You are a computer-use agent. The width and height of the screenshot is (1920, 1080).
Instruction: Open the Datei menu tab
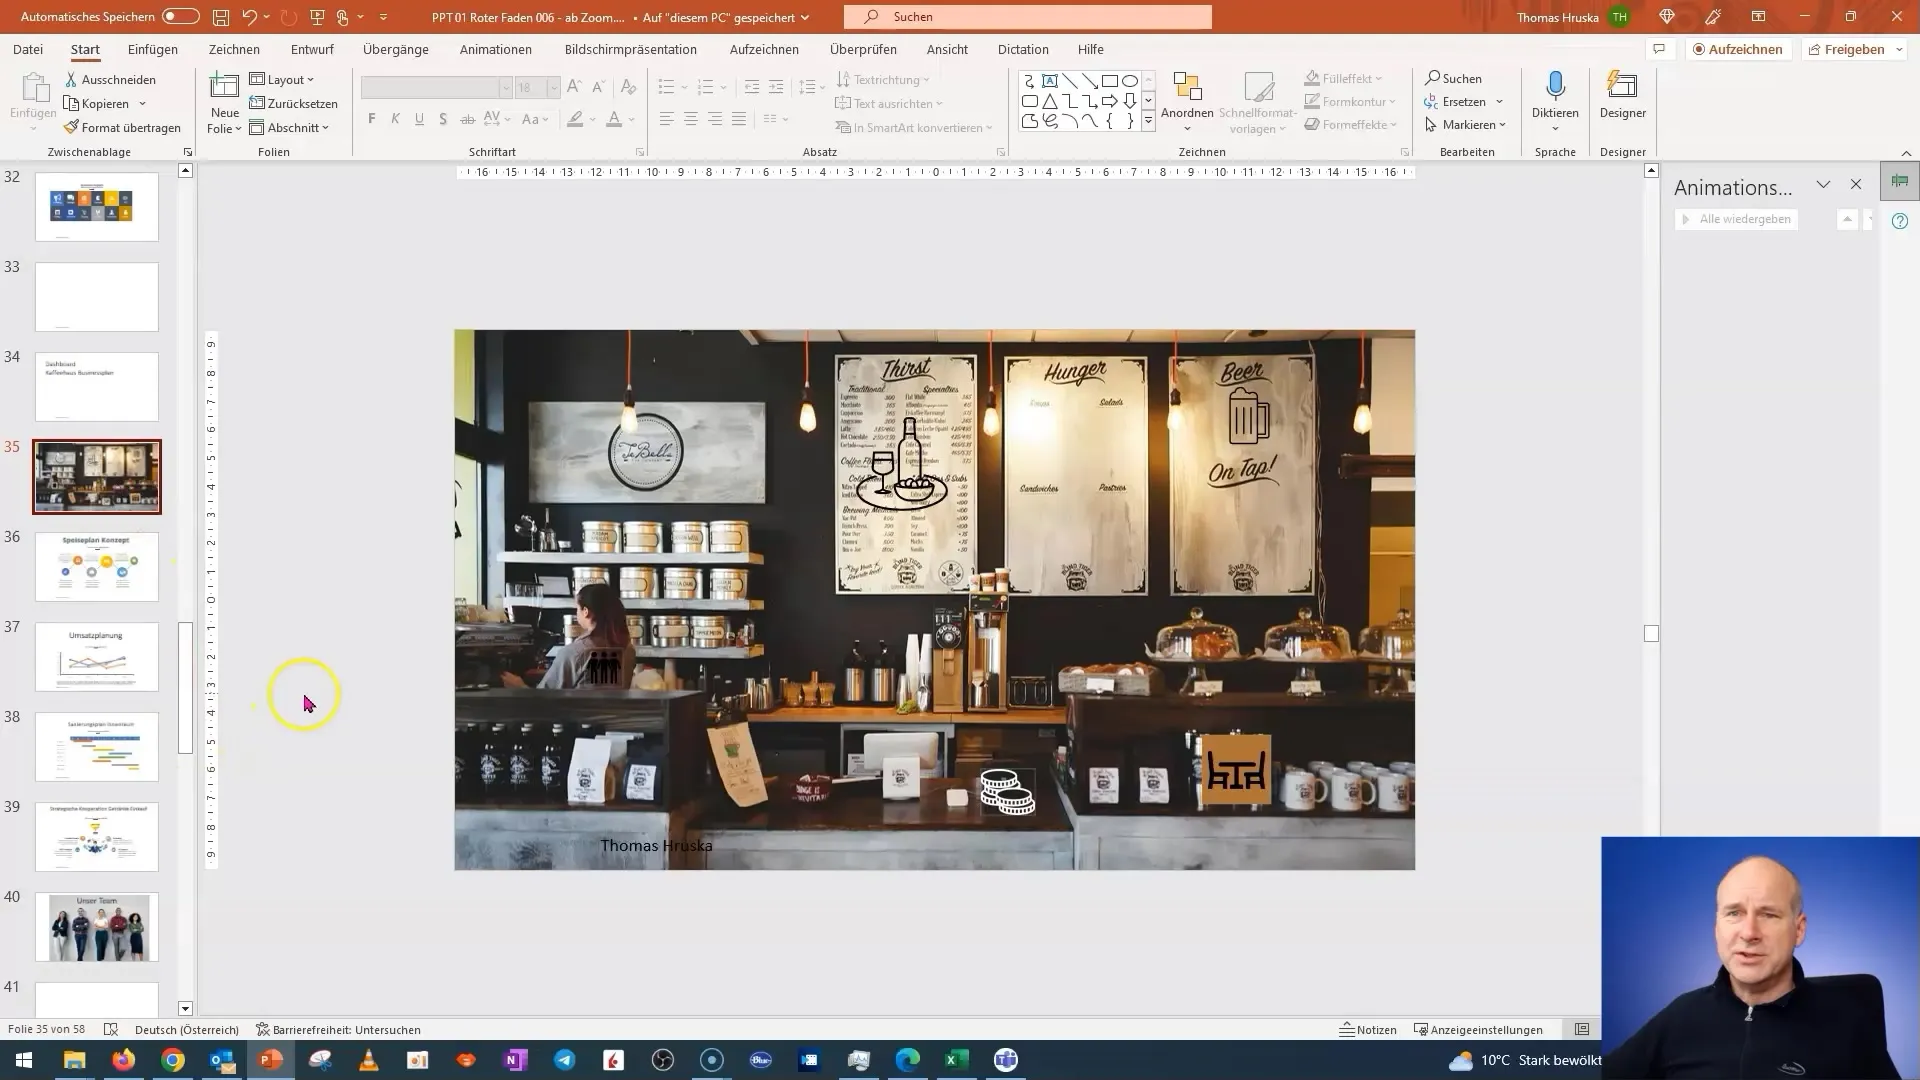28,49
